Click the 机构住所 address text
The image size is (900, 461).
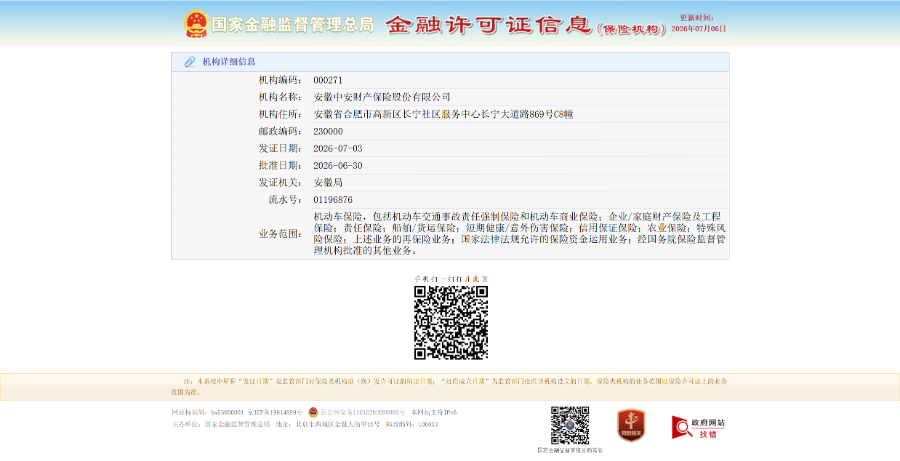pos(443,114)
